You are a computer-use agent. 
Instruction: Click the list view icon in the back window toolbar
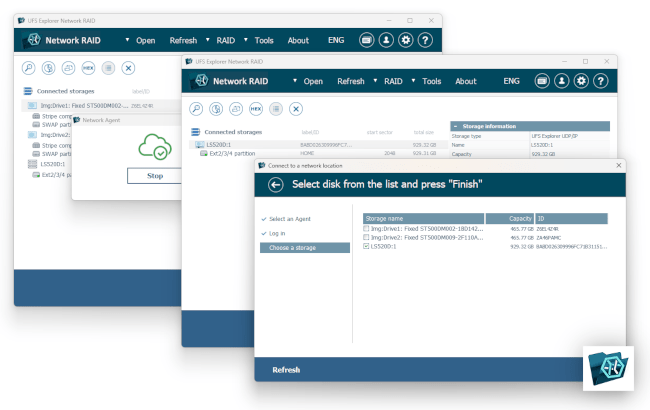[108, 68]
